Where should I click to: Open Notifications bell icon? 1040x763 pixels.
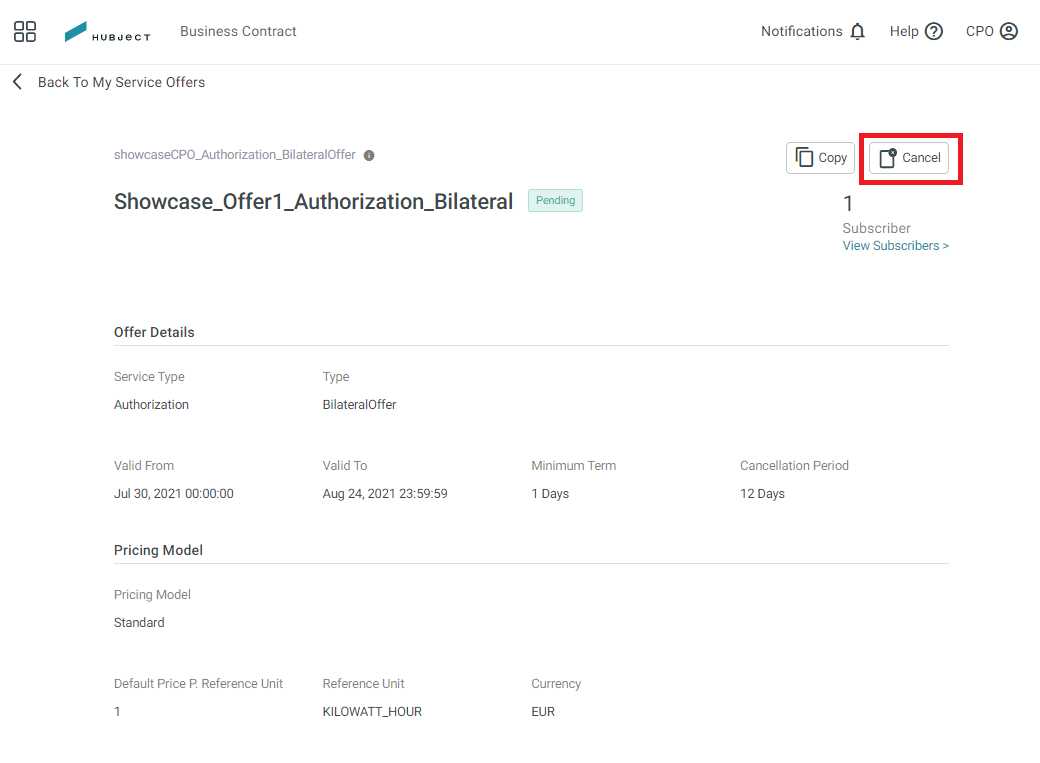pyautogui.click(x=858, y=31)
